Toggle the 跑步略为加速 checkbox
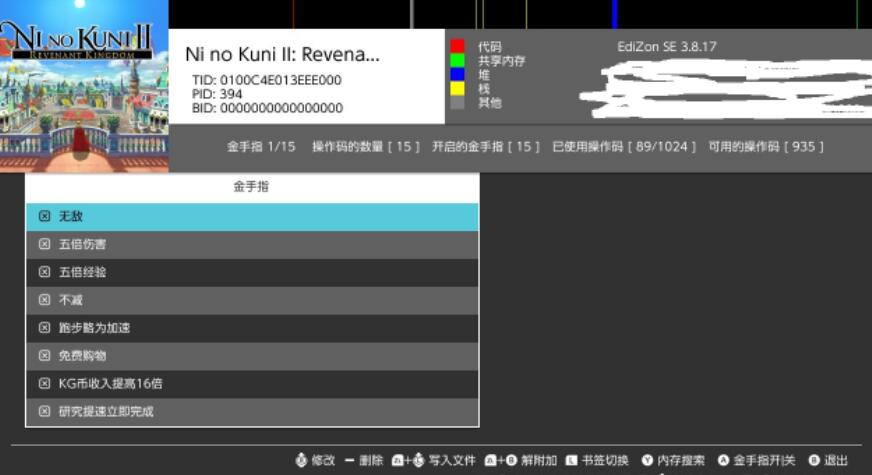The image size is (872, 475). pos(44,328)
